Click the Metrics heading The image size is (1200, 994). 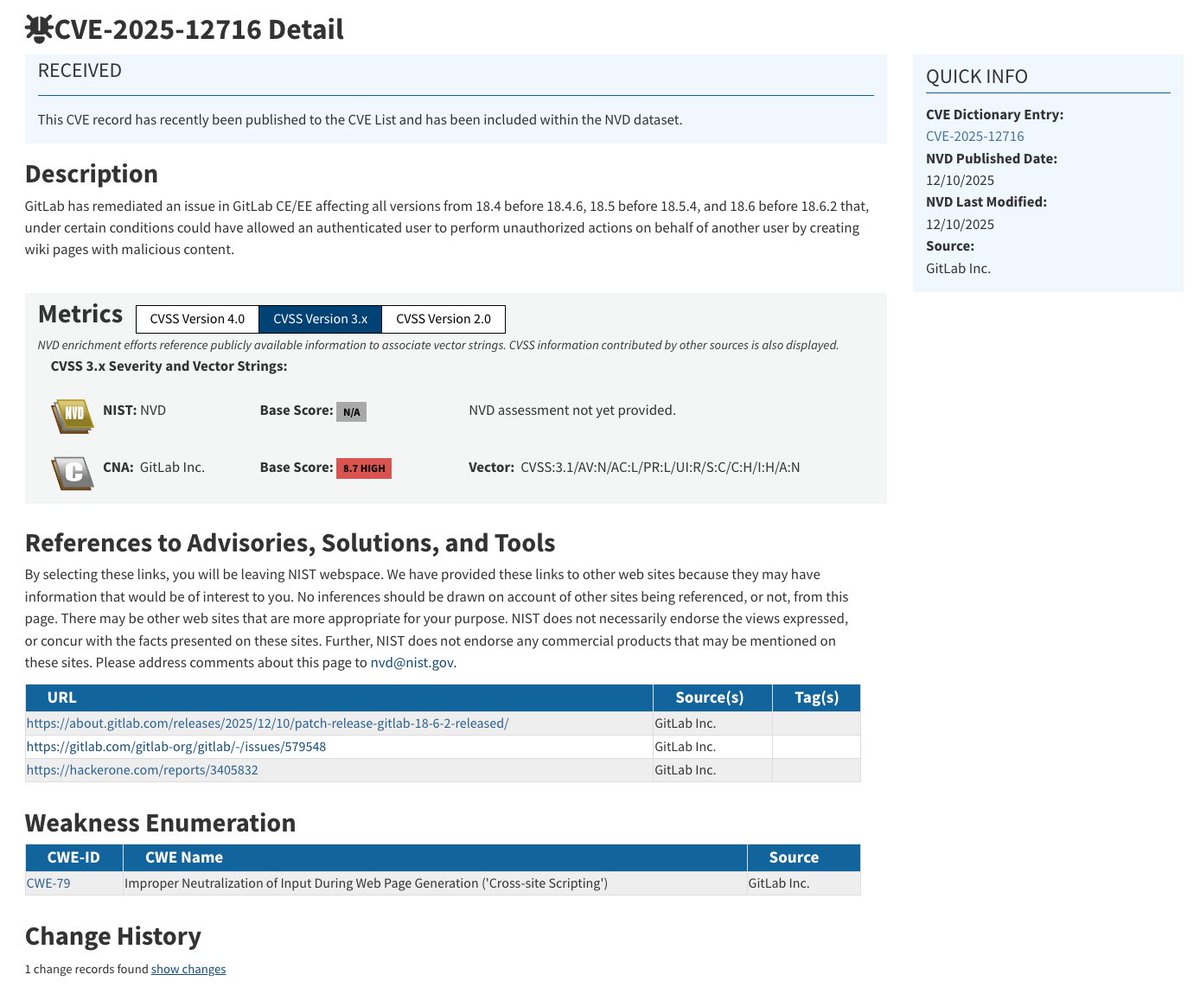[x=80, y=314]
